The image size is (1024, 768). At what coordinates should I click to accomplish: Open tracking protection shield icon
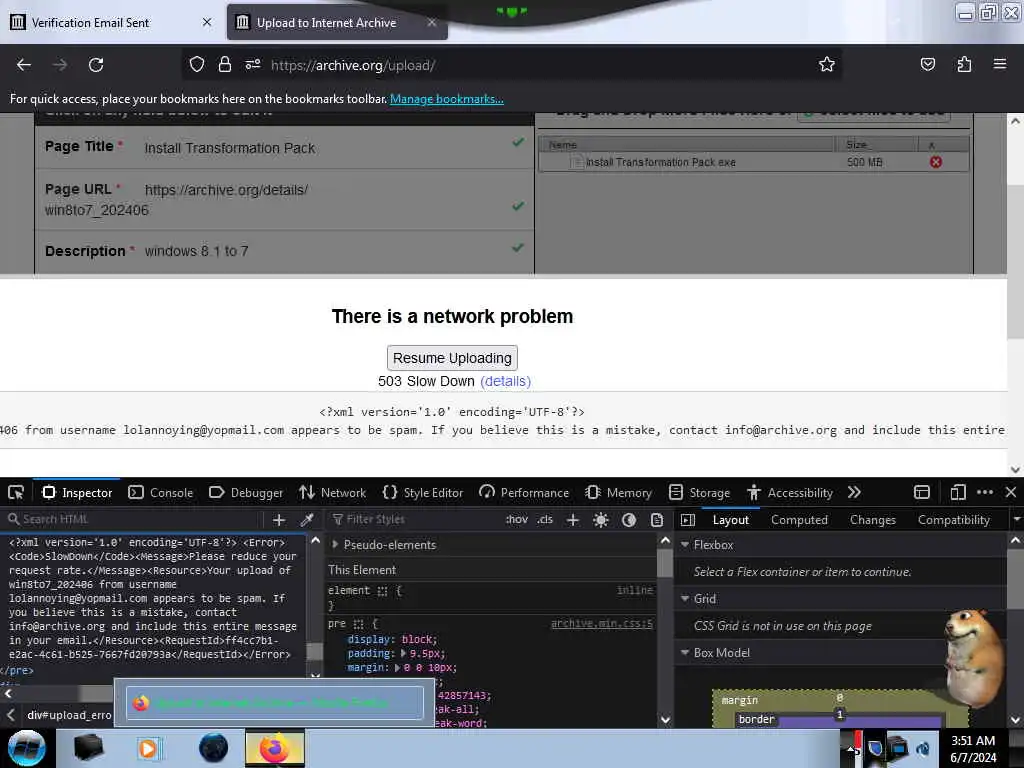(197, 64)
